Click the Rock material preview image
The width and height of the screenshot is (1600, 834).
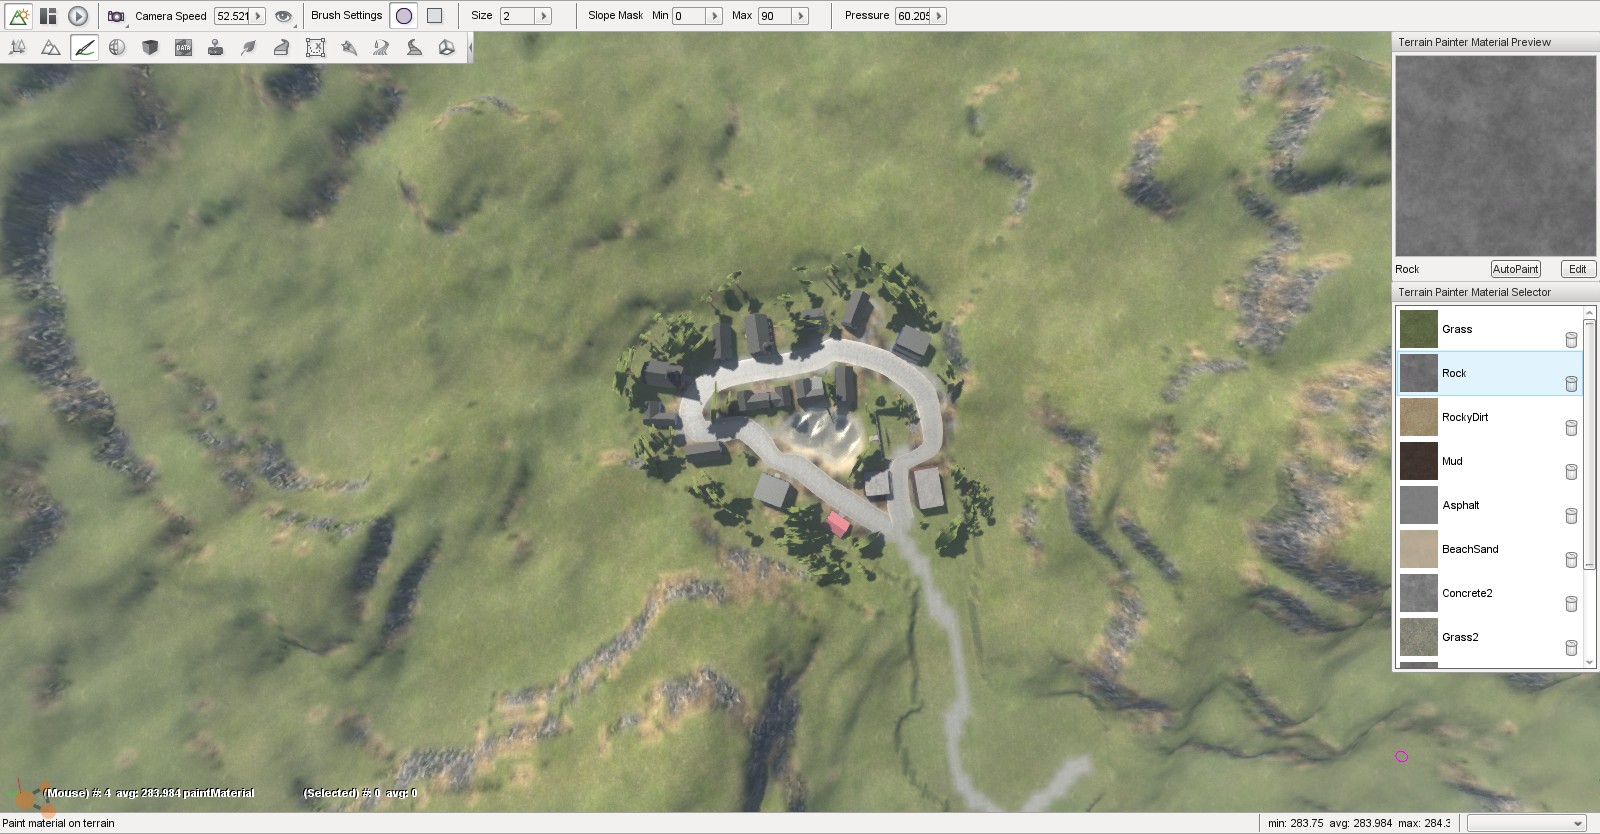pos(1495,156)
